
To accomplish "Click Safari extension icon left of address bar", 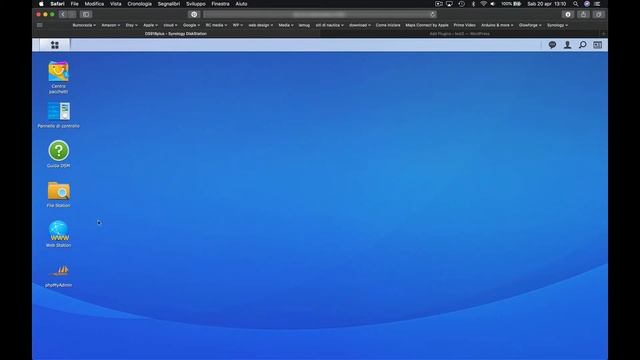I will [194, 14].
